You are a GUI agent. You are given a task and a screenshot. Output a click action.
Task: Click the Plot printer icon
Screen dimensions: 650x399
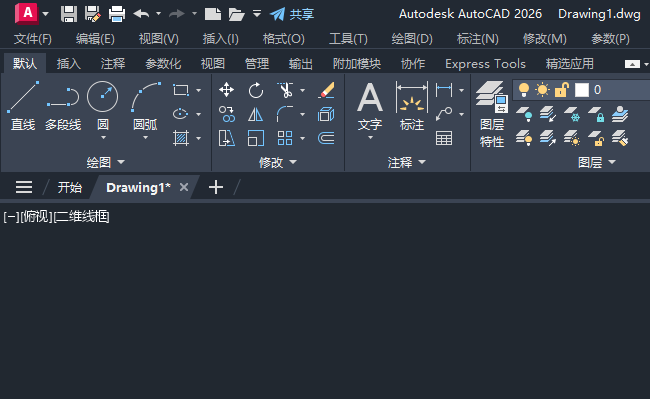point(117,14)
